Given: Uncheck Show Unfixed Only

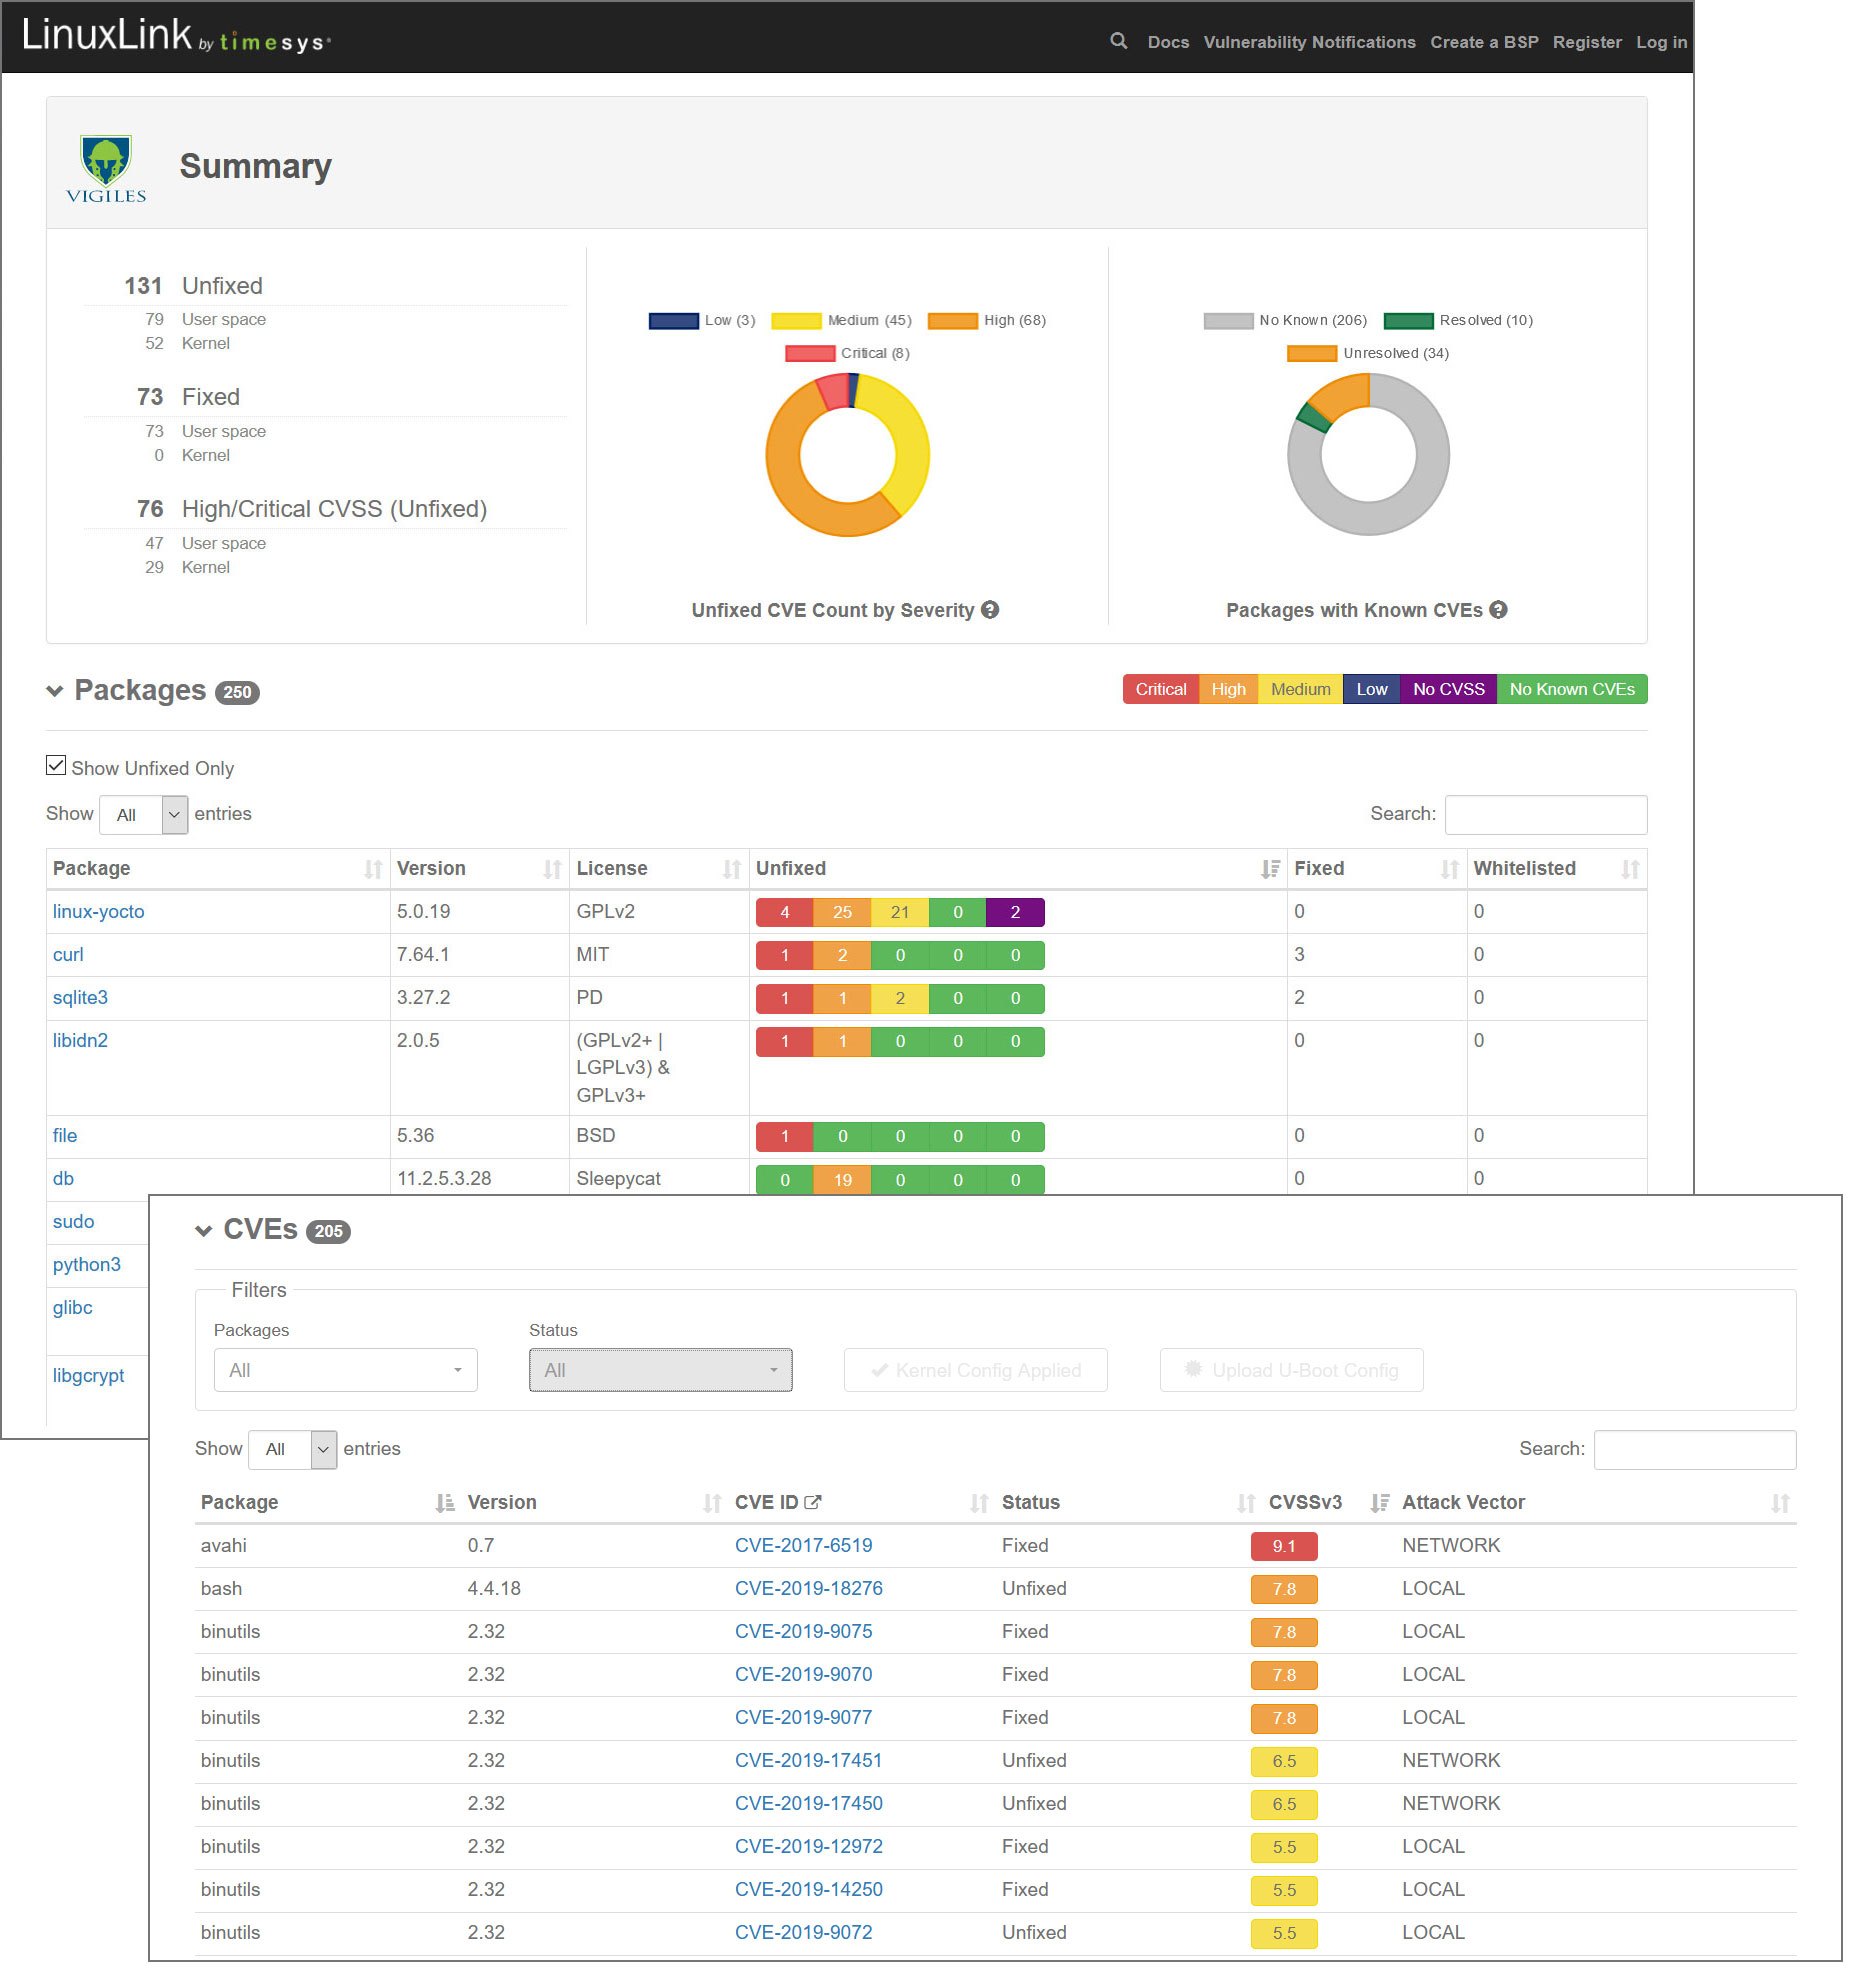Looking at the screenshot, I should click(55, 765).
